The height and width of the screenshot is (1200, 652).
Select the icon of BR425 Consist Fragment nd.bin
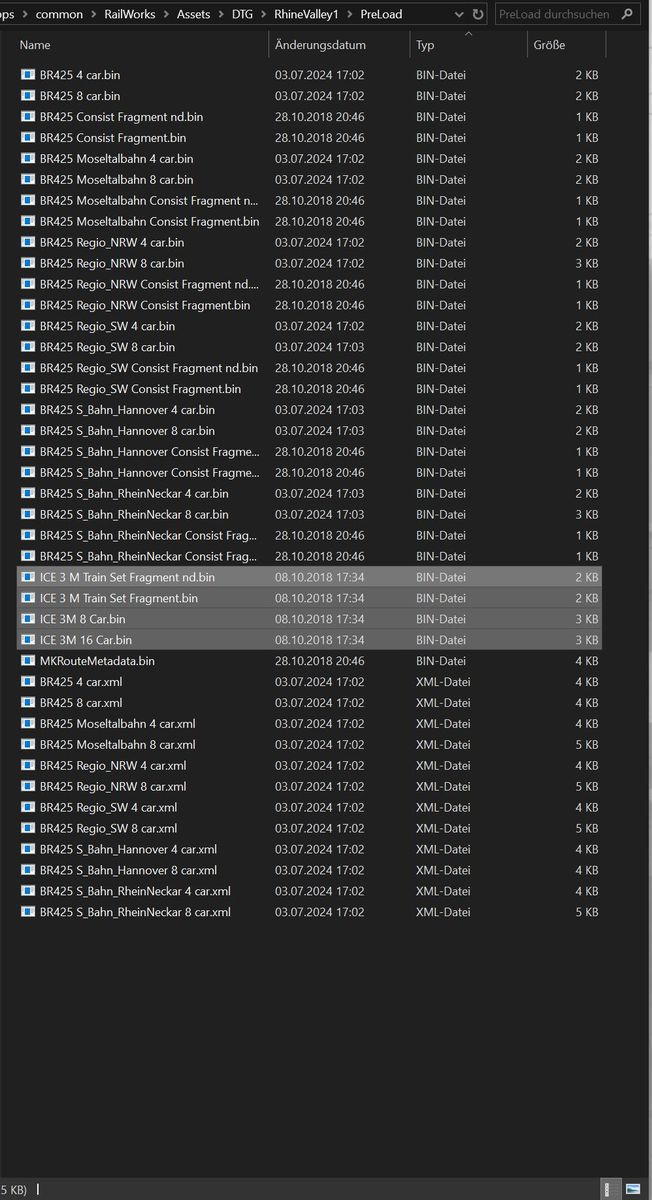(28, 117)
